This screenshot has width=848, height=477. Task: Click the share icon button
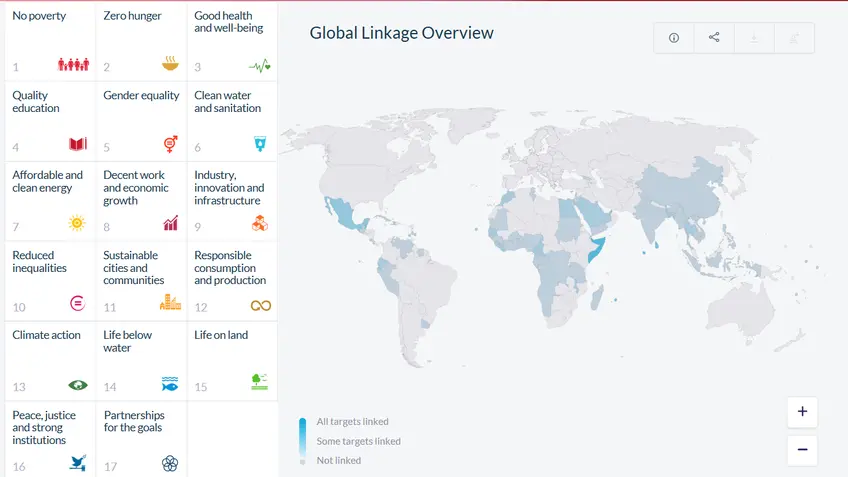[x=714, y=38]
